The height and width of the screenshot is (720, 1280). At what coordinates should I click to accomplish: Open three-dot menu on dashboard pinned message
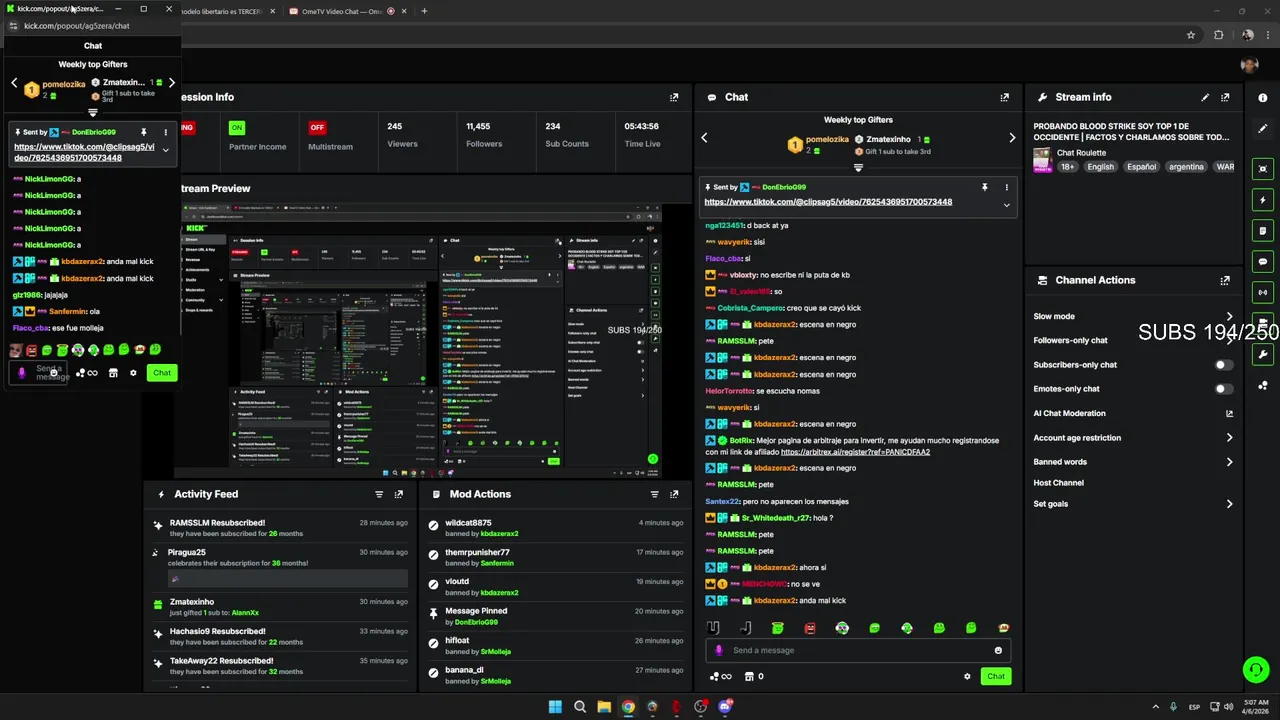click(1007, 187)
